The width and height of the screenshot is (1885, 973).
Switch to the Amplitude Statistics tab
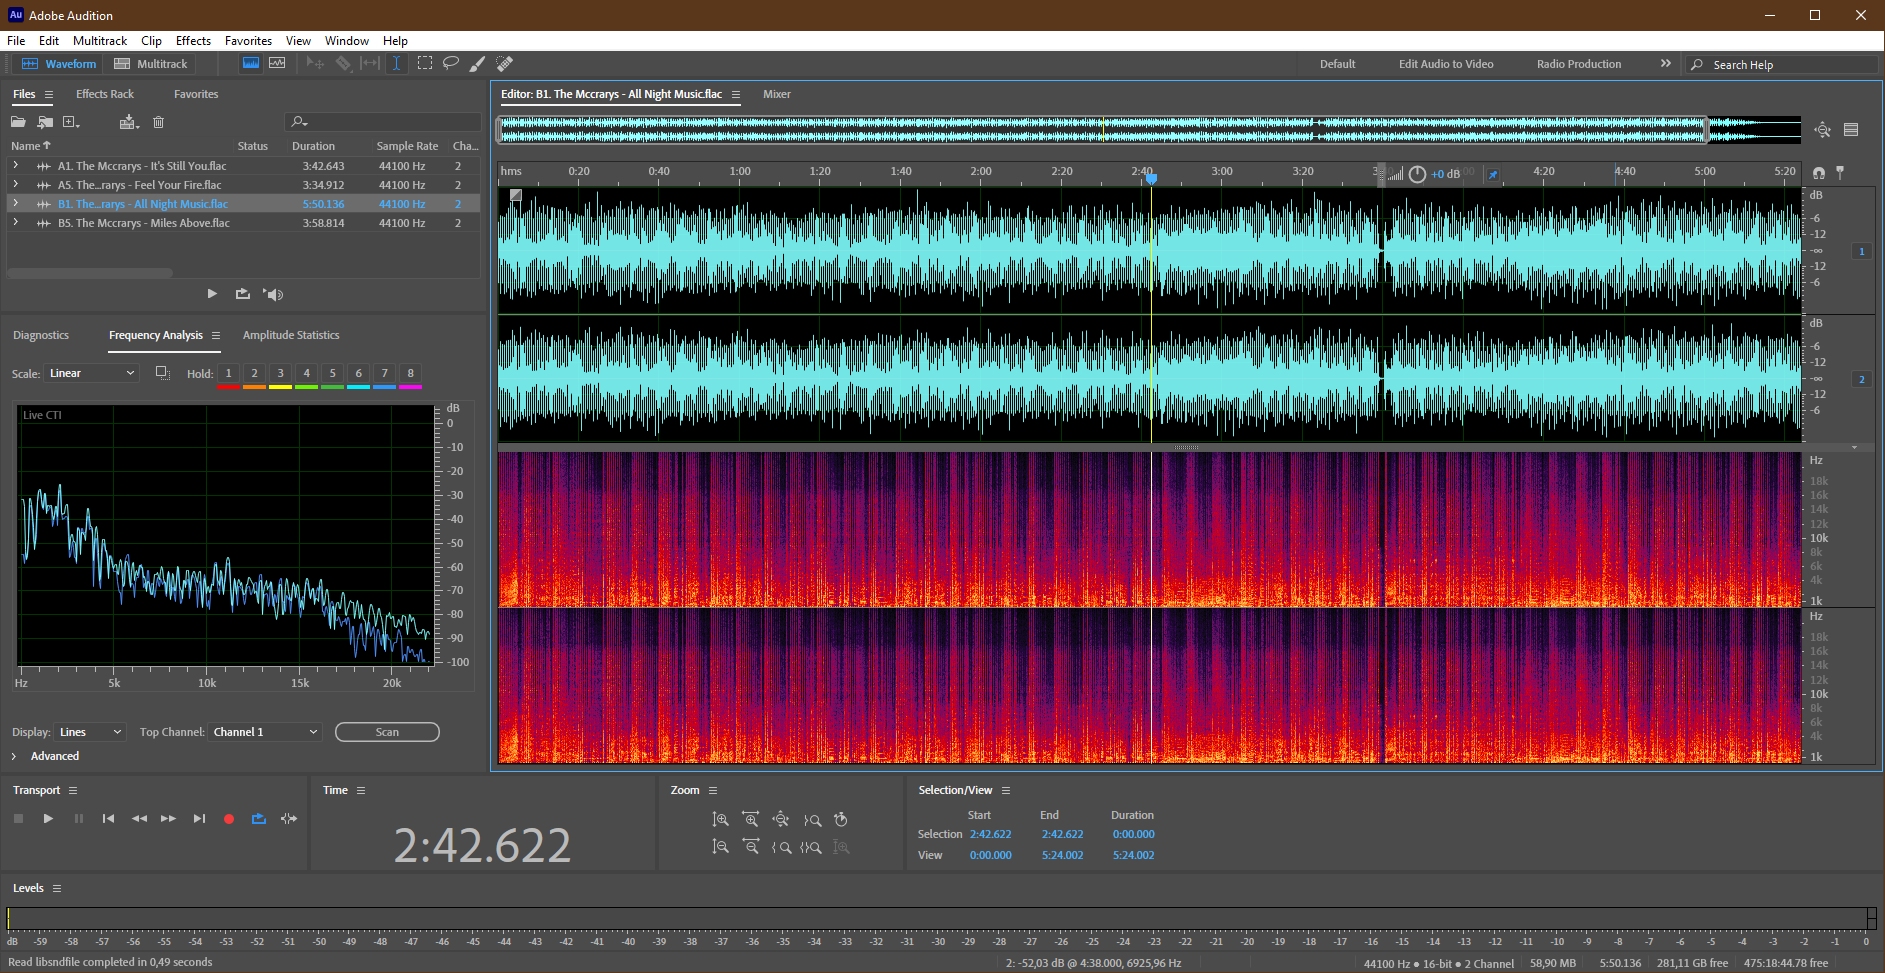[291, 335]
